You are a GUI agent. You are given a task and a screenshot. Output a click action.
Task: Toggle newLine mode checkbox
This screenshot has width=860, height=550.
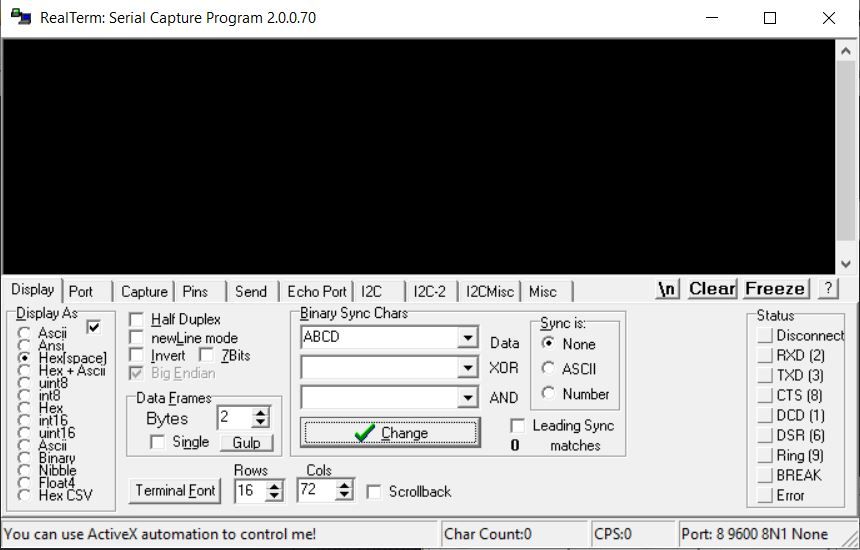point(136,338)
